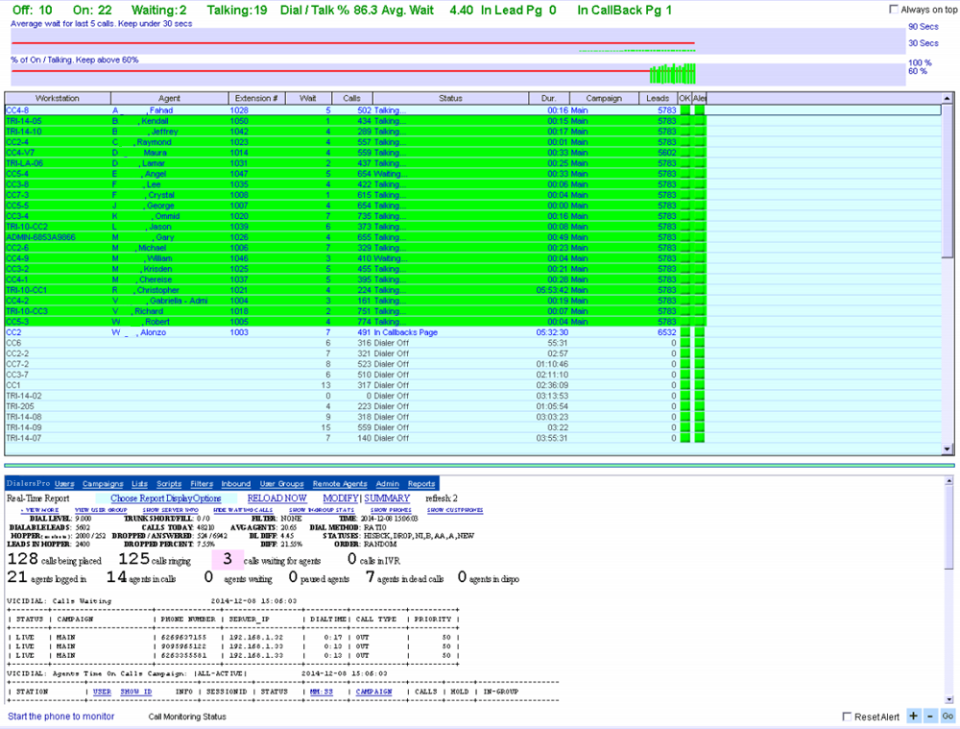This screenshot has height=729, width=960.
Task: Click OK status square for CC4-8 row
Action: click(685, 110)
